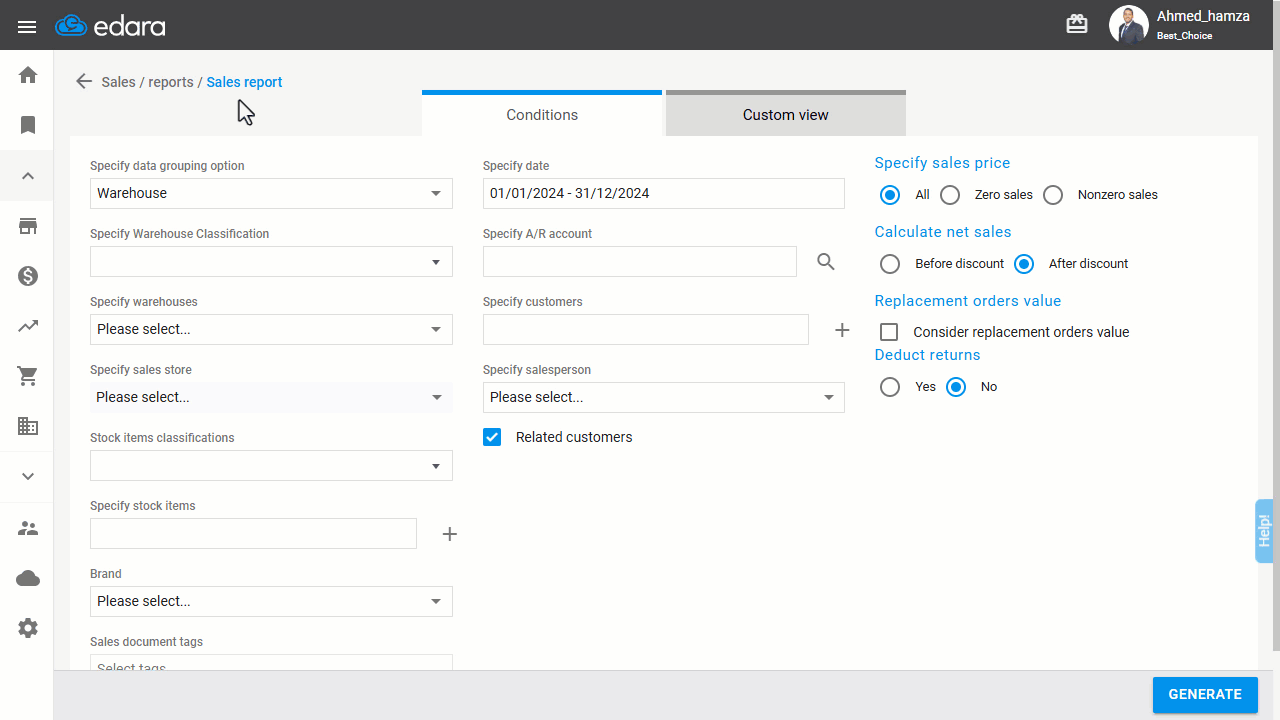Open the shopping cart icon in sidebar

28,376
